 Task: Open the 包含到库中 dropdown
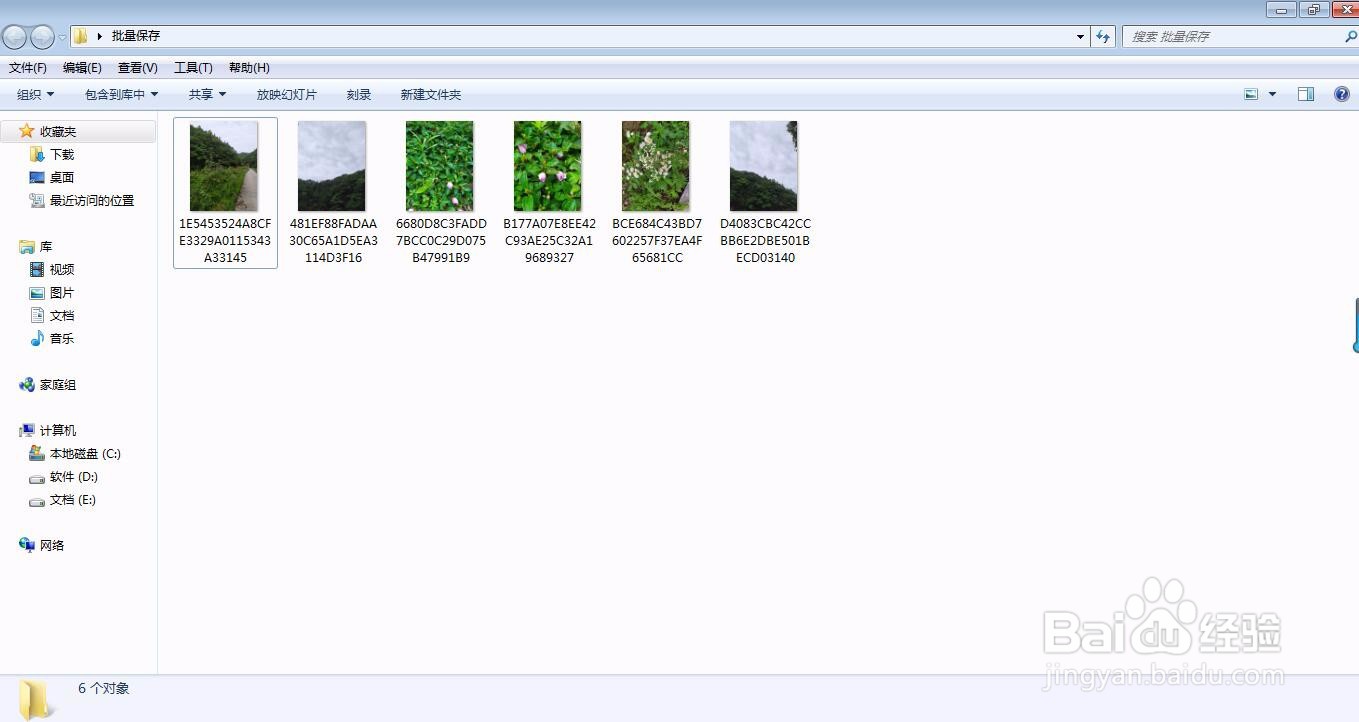122,94
